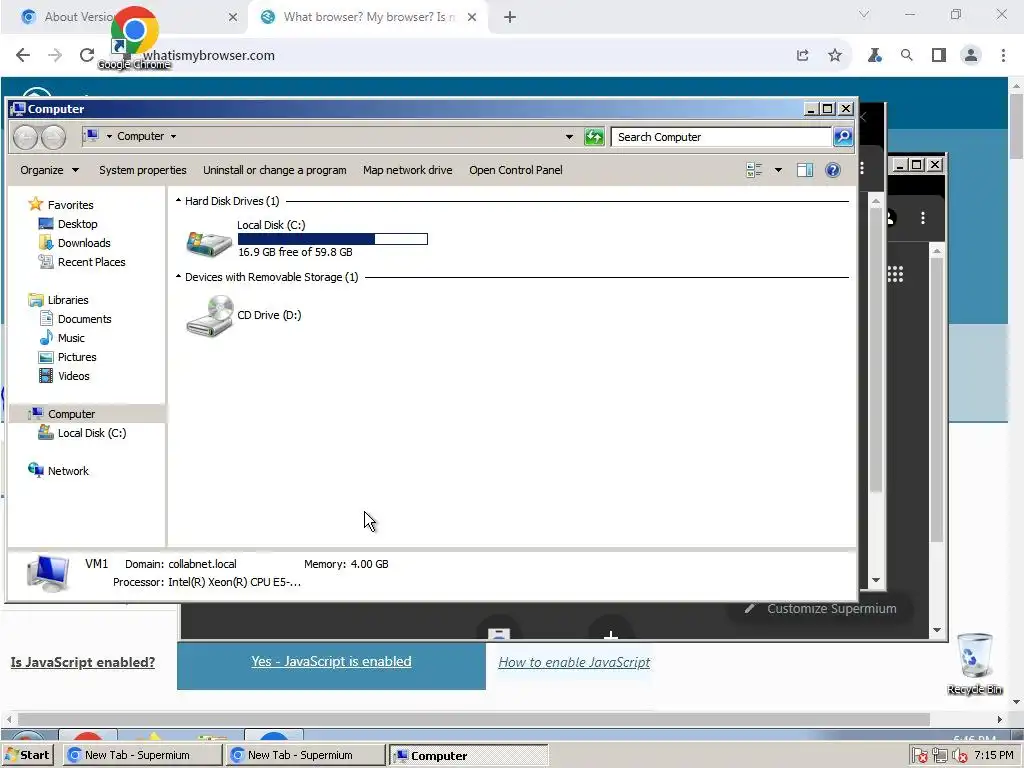Open Chrome three-dot menu
1024x768 pixels.
click(x=1003, y=55)
